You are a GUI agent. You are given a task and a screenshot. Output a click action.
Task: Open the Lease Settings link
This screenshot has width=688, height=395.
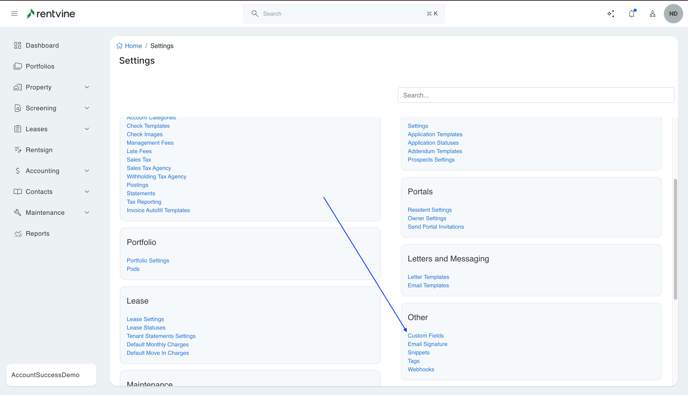pyautogui.click(x=145, y=319)
